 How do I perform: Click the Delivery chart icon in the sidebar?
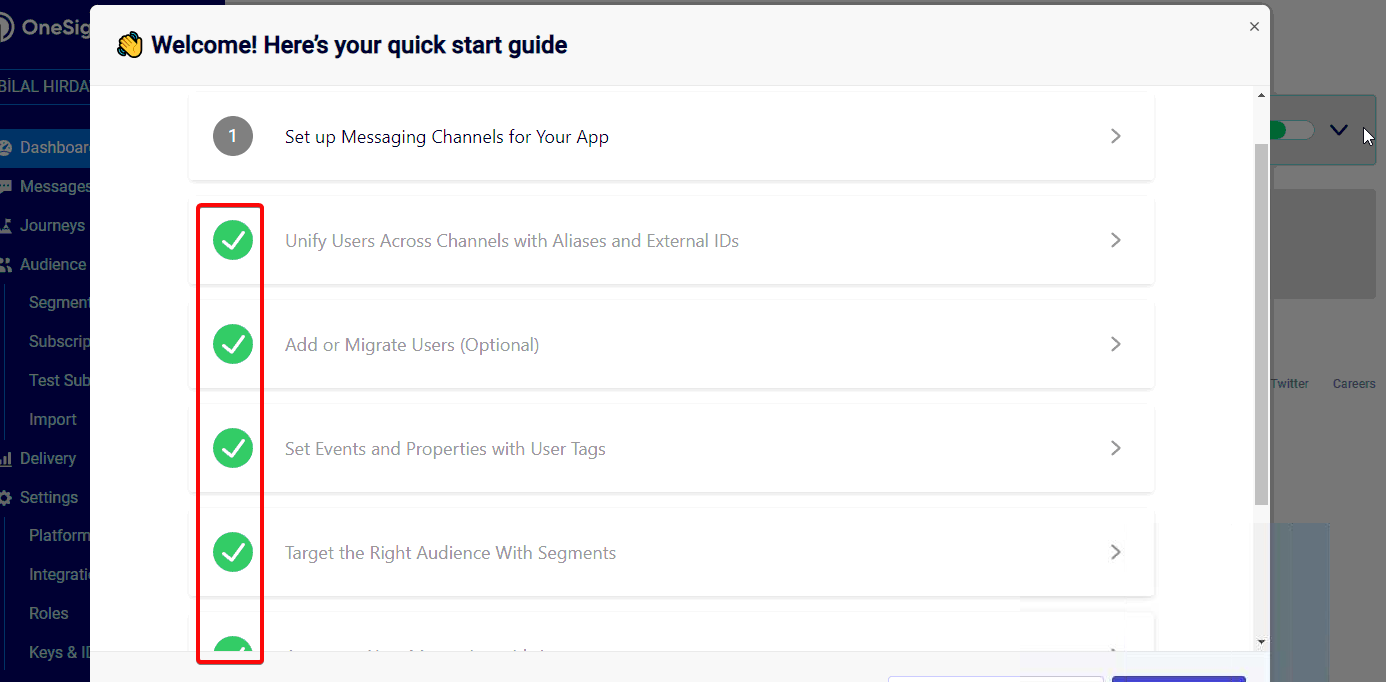click(6, 458)
